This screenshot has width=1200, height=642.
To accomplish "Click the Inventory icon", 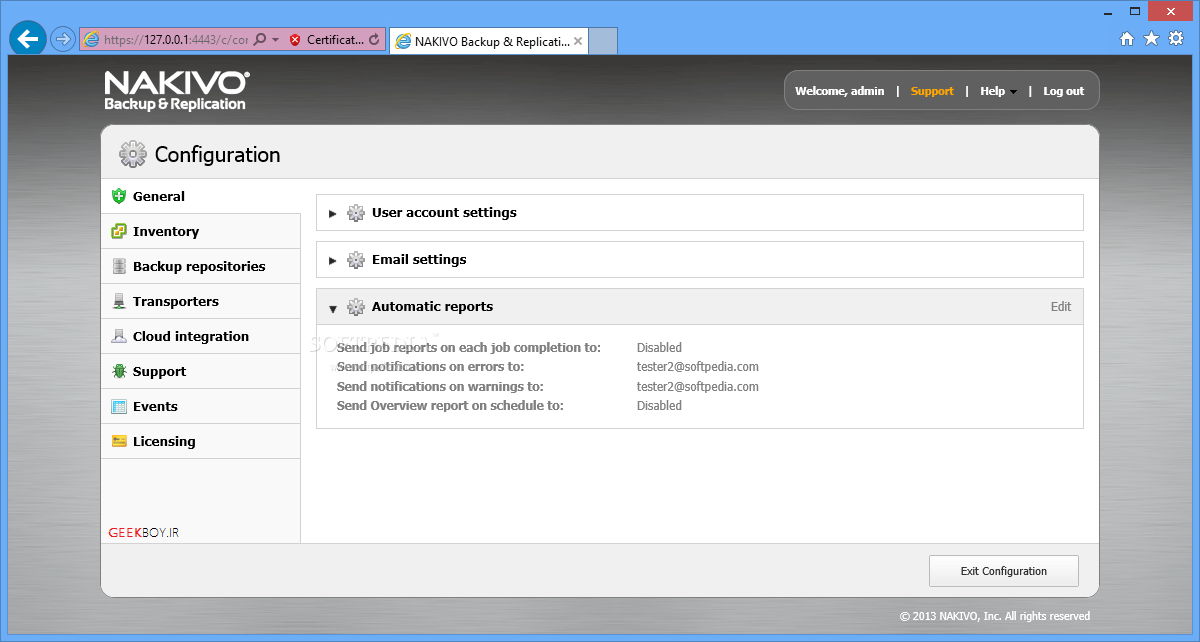I will [119, 231].
